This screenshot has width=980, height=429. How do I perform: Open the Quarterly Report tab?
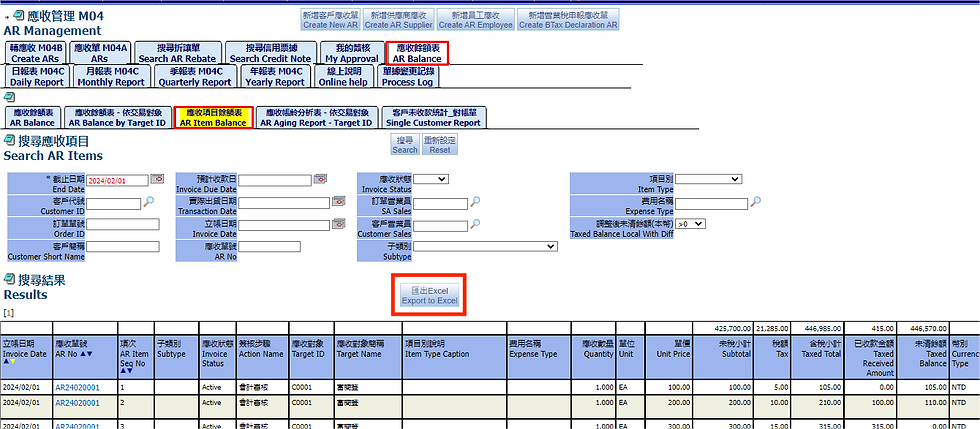coord(194,76)
